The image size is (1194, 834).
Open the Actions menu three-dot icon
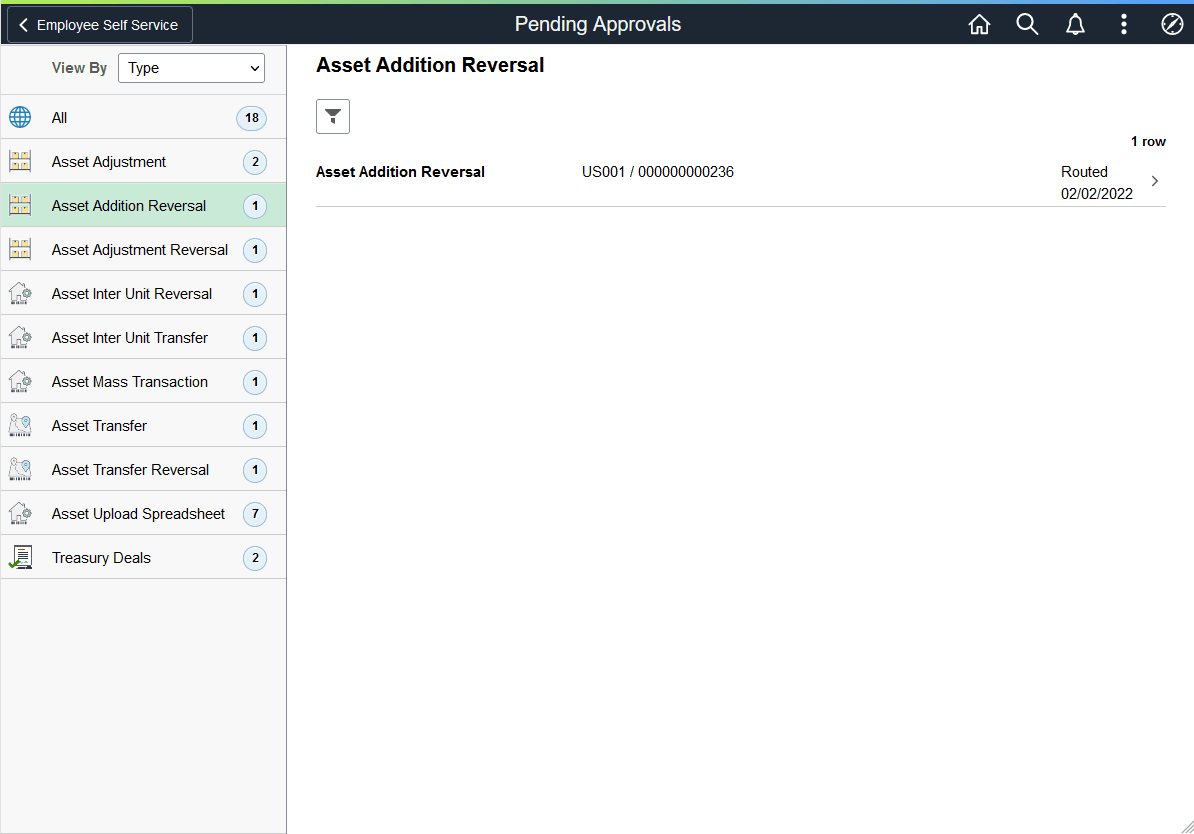click(1124, 23)
